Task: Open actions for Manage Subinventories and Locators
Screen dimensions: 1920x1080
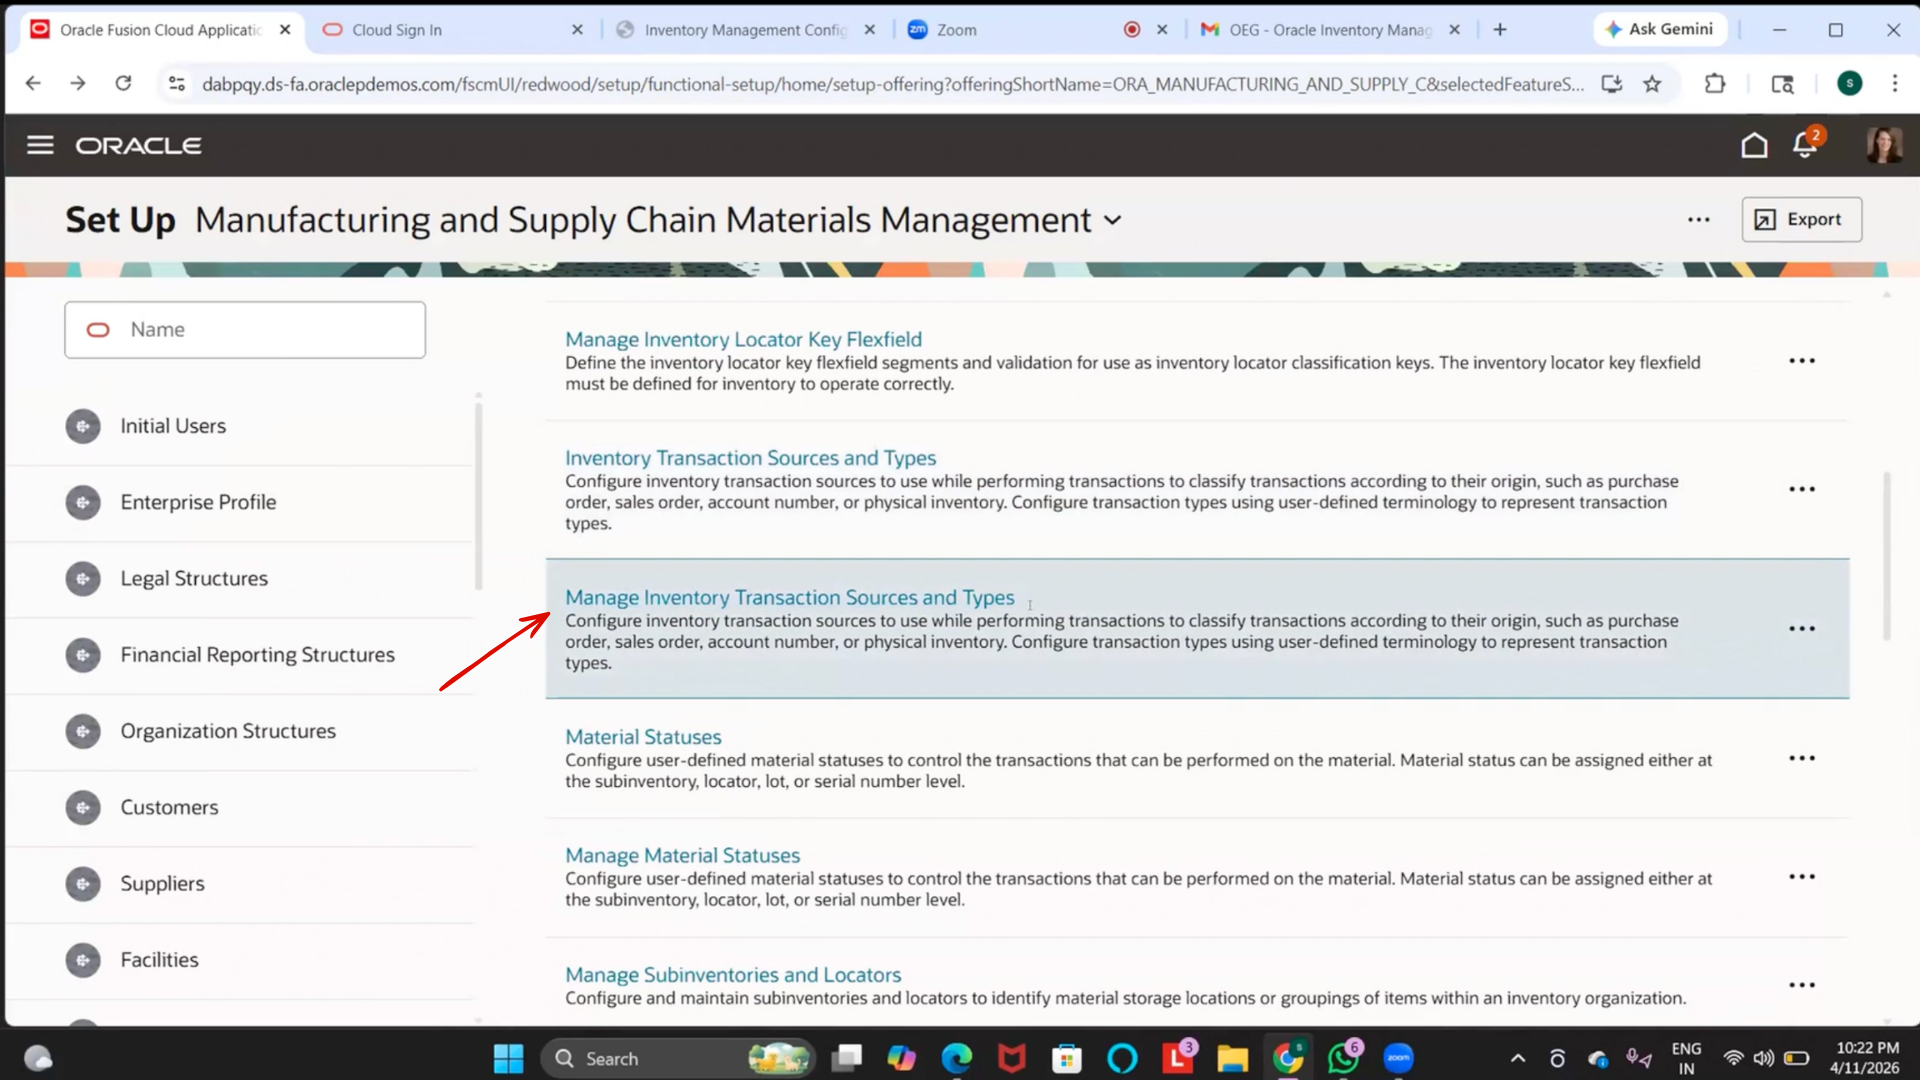Action: click(1802, 985)
